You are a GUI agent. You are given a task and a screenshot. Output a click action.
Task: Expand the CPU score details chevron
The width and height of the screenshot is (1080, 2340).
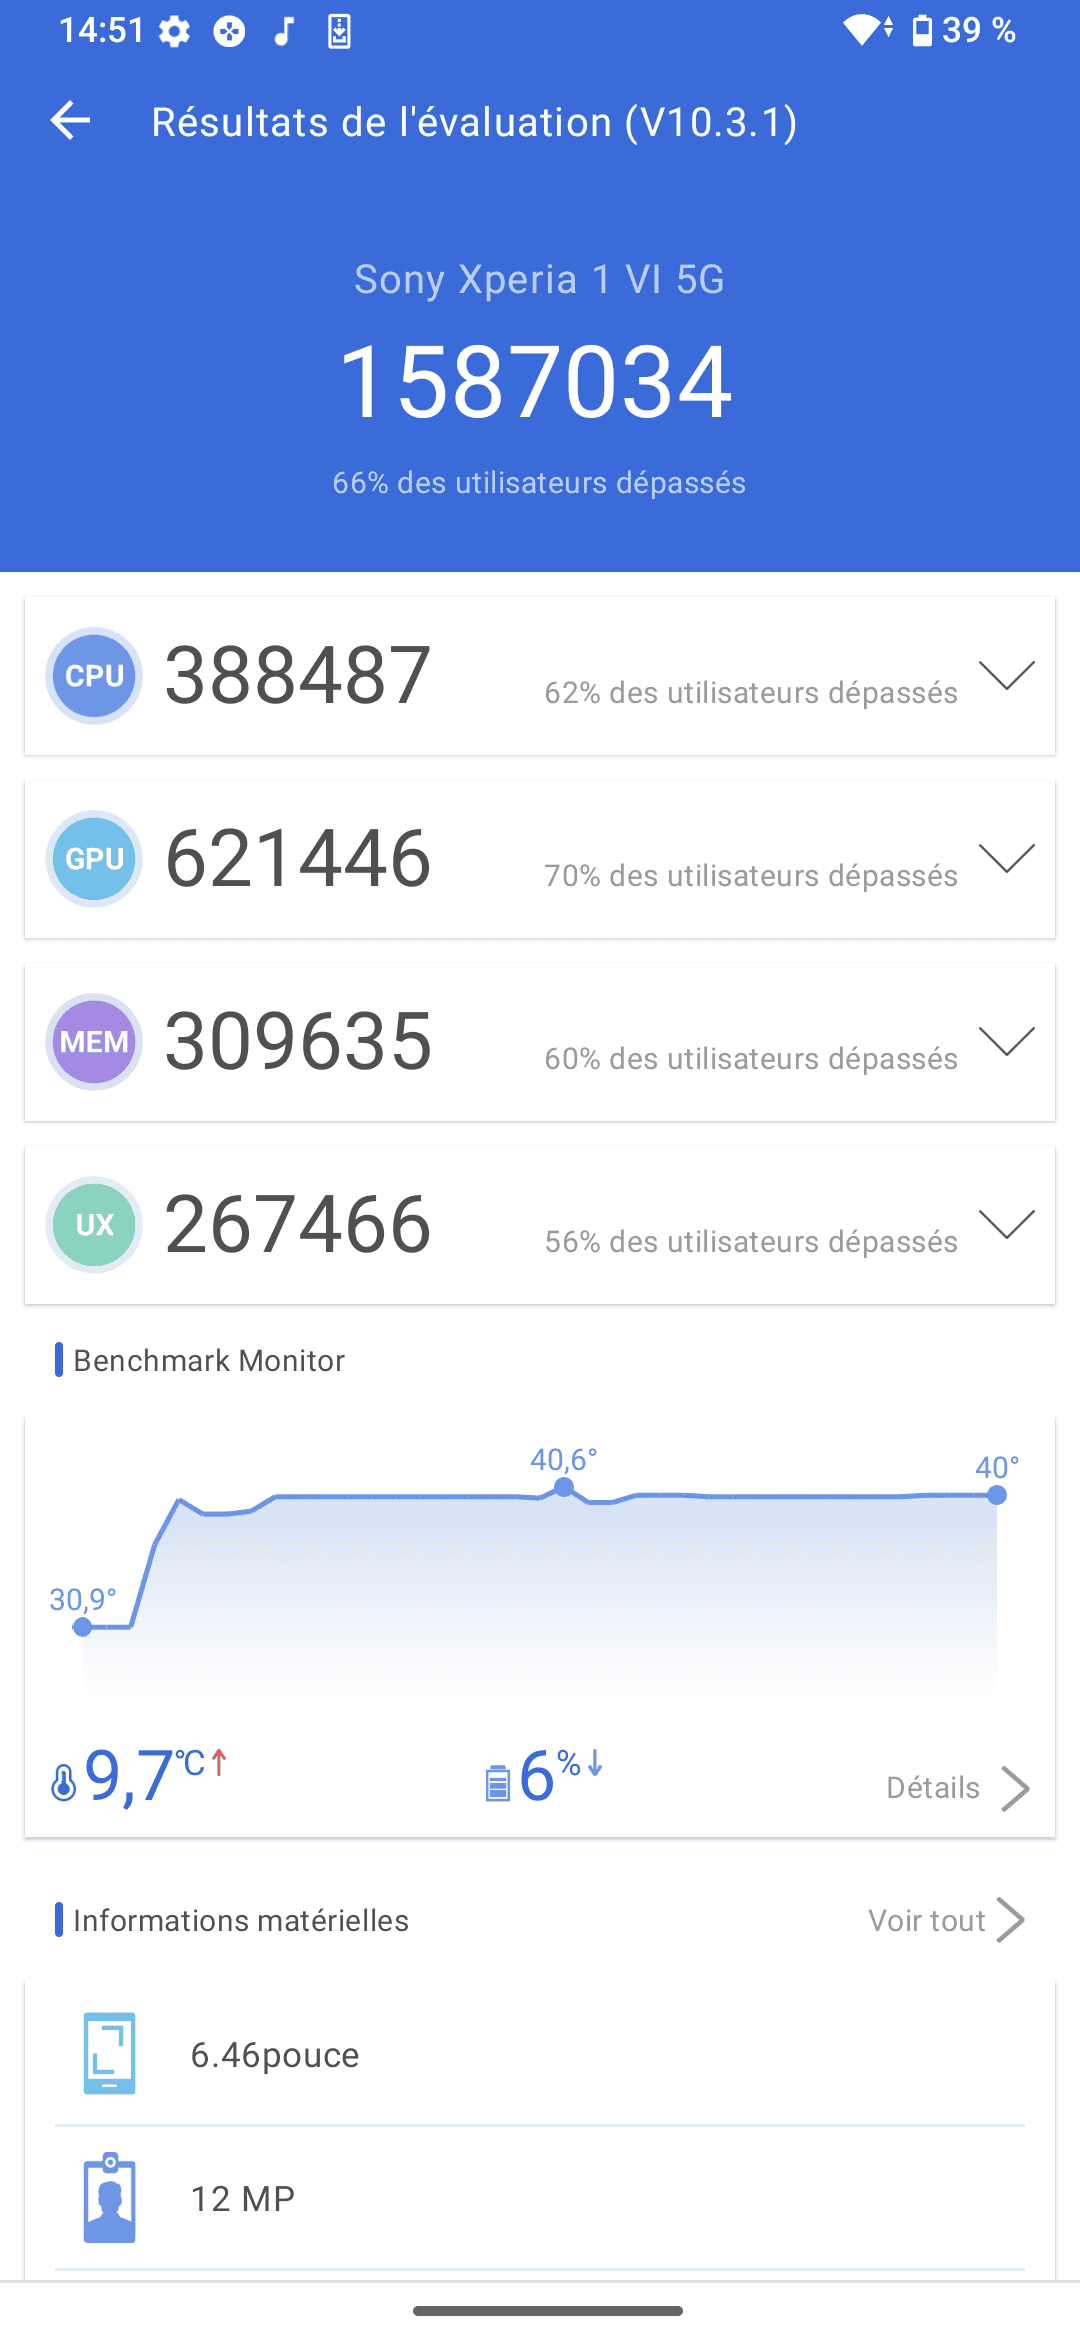coord(1006,676)
